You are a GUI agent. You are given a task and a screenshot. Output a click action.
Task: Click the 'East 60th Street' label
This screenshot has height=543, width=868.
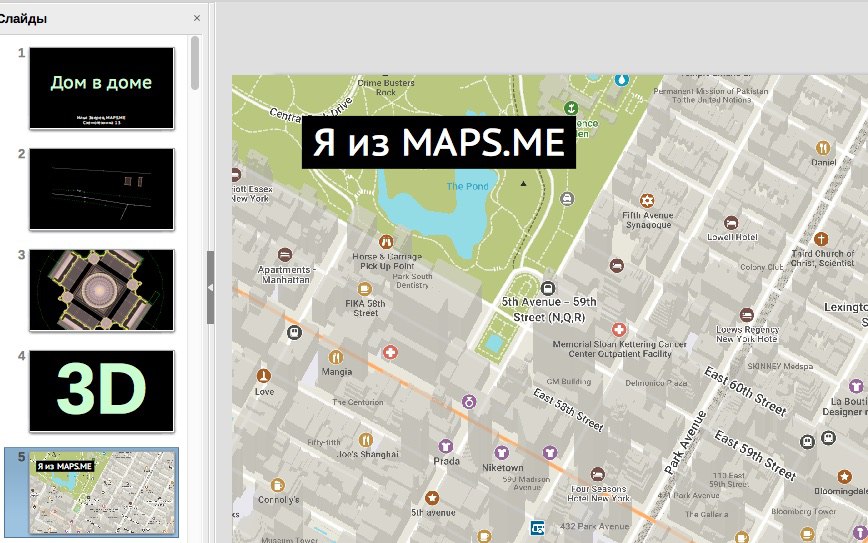(x=745, y=392)
